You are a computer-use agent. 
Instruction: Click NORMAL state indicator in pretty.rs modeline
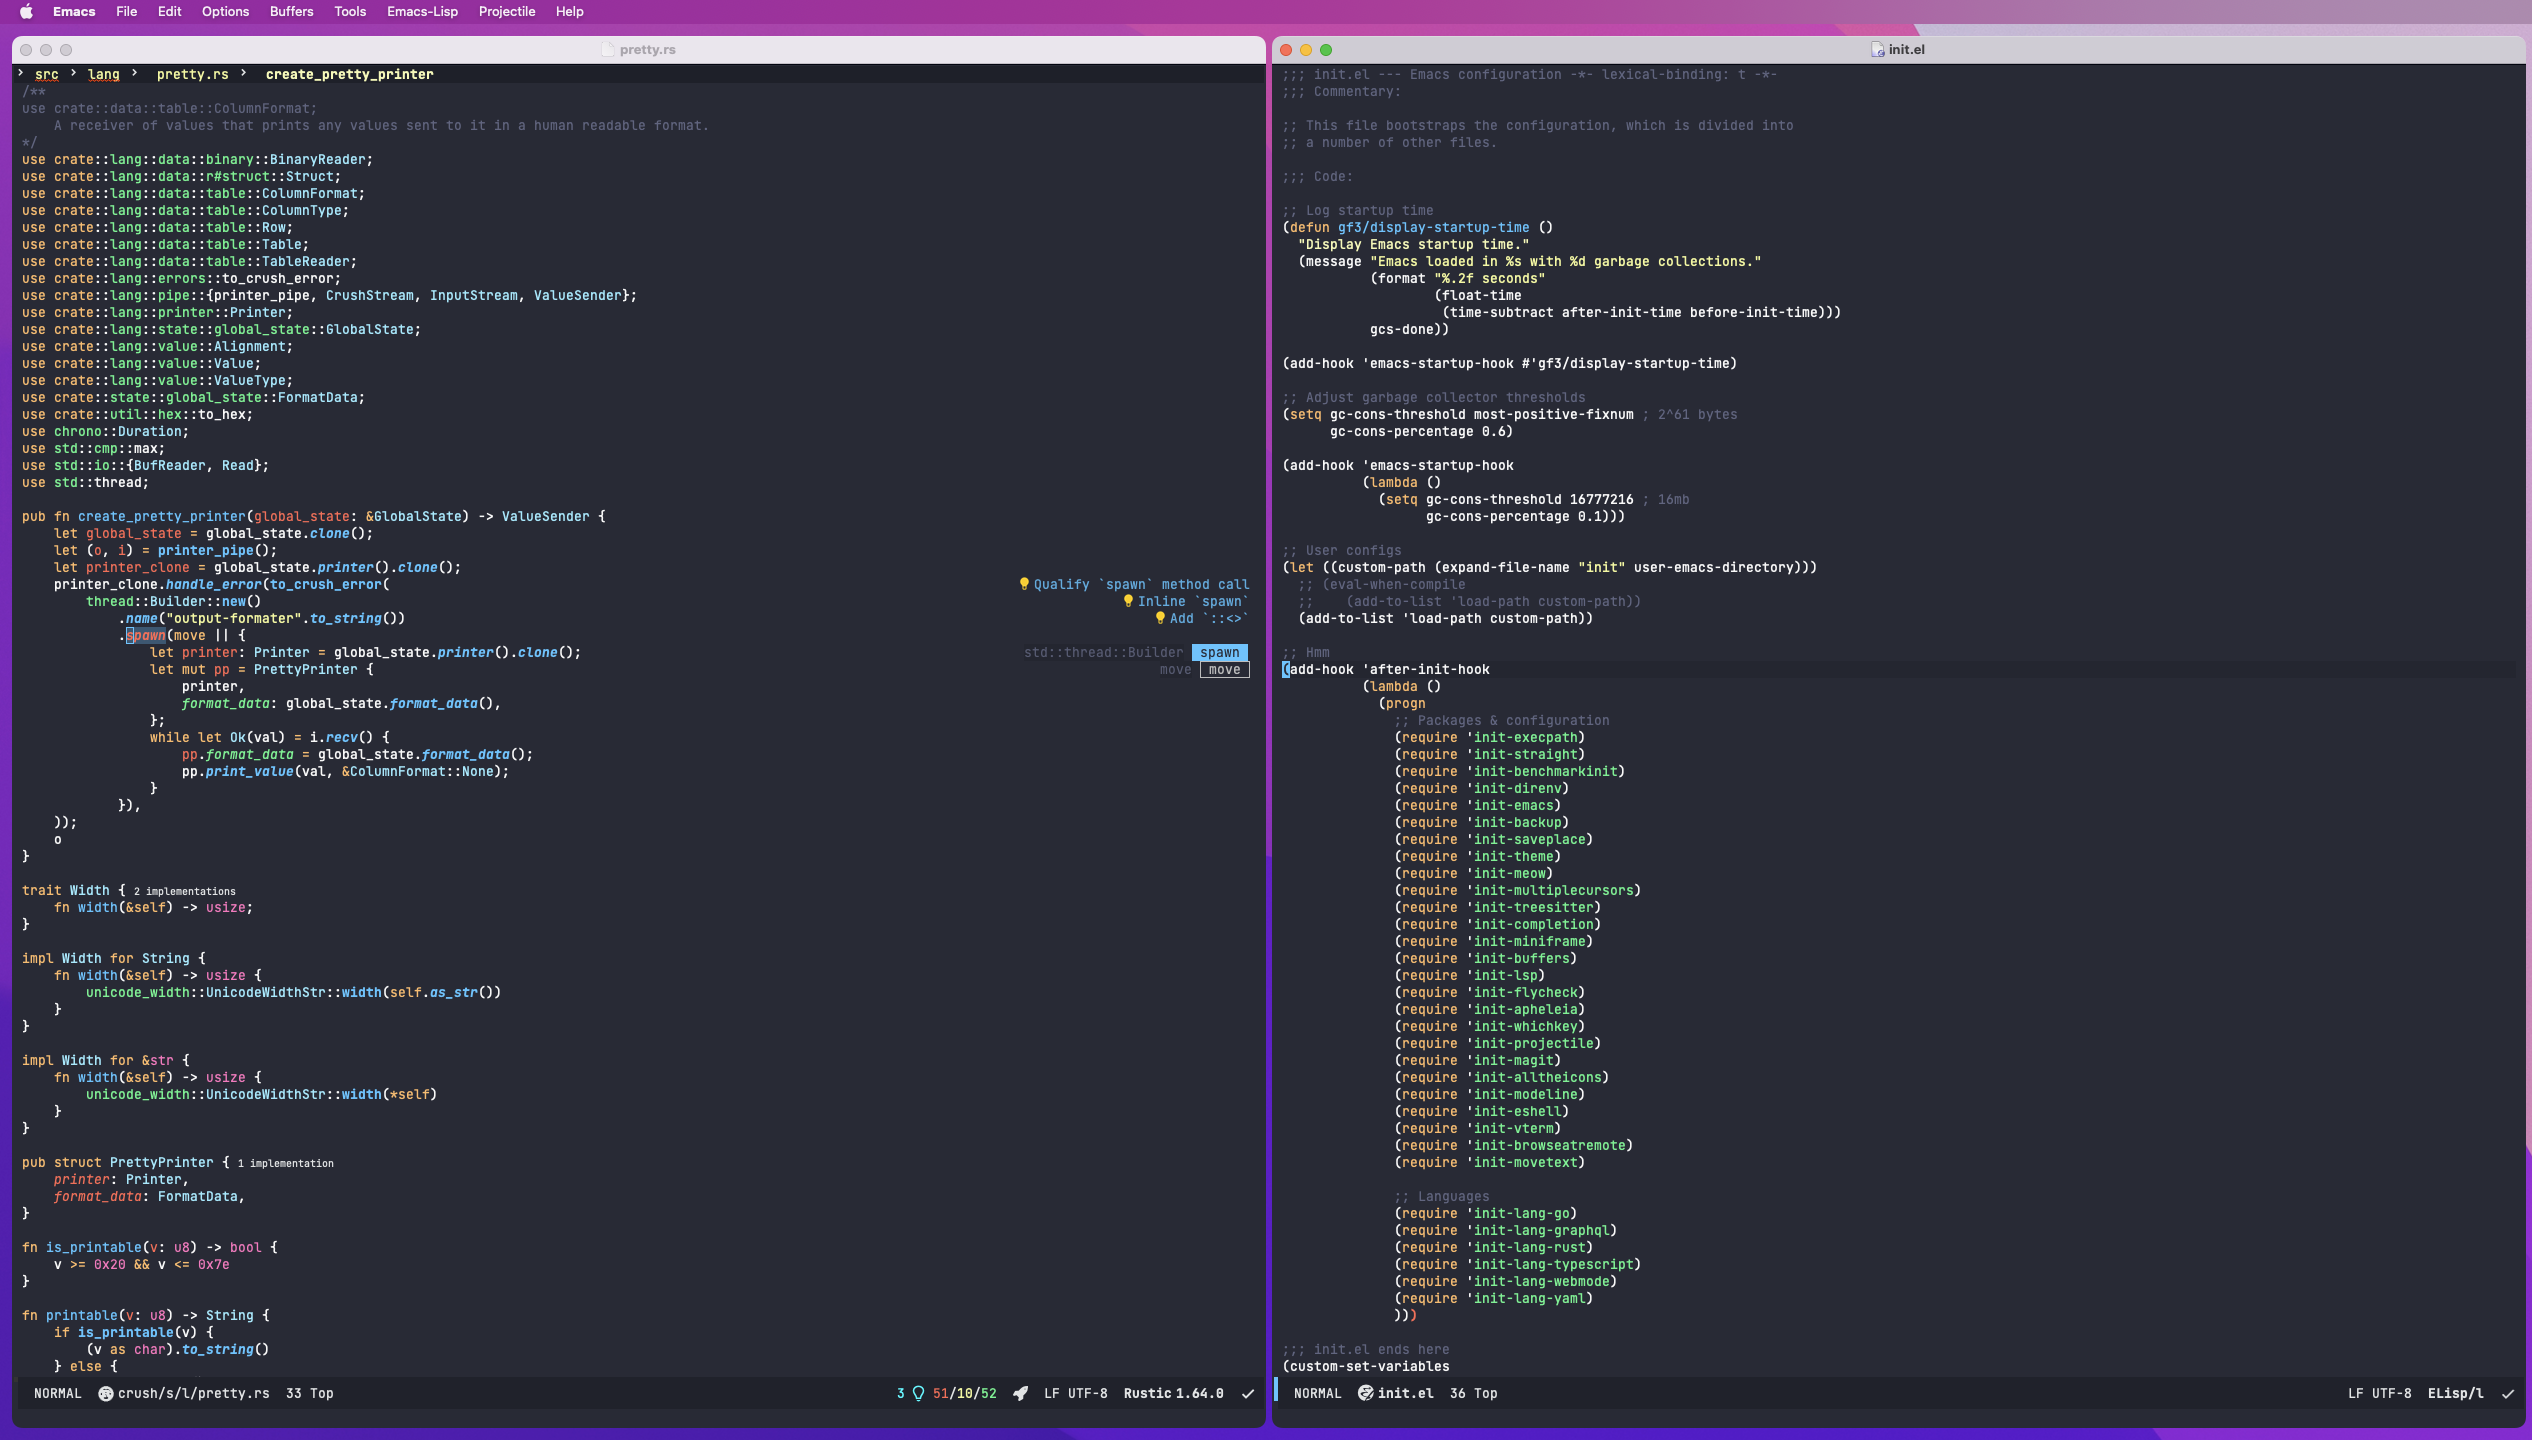[x=58, y=1393]
